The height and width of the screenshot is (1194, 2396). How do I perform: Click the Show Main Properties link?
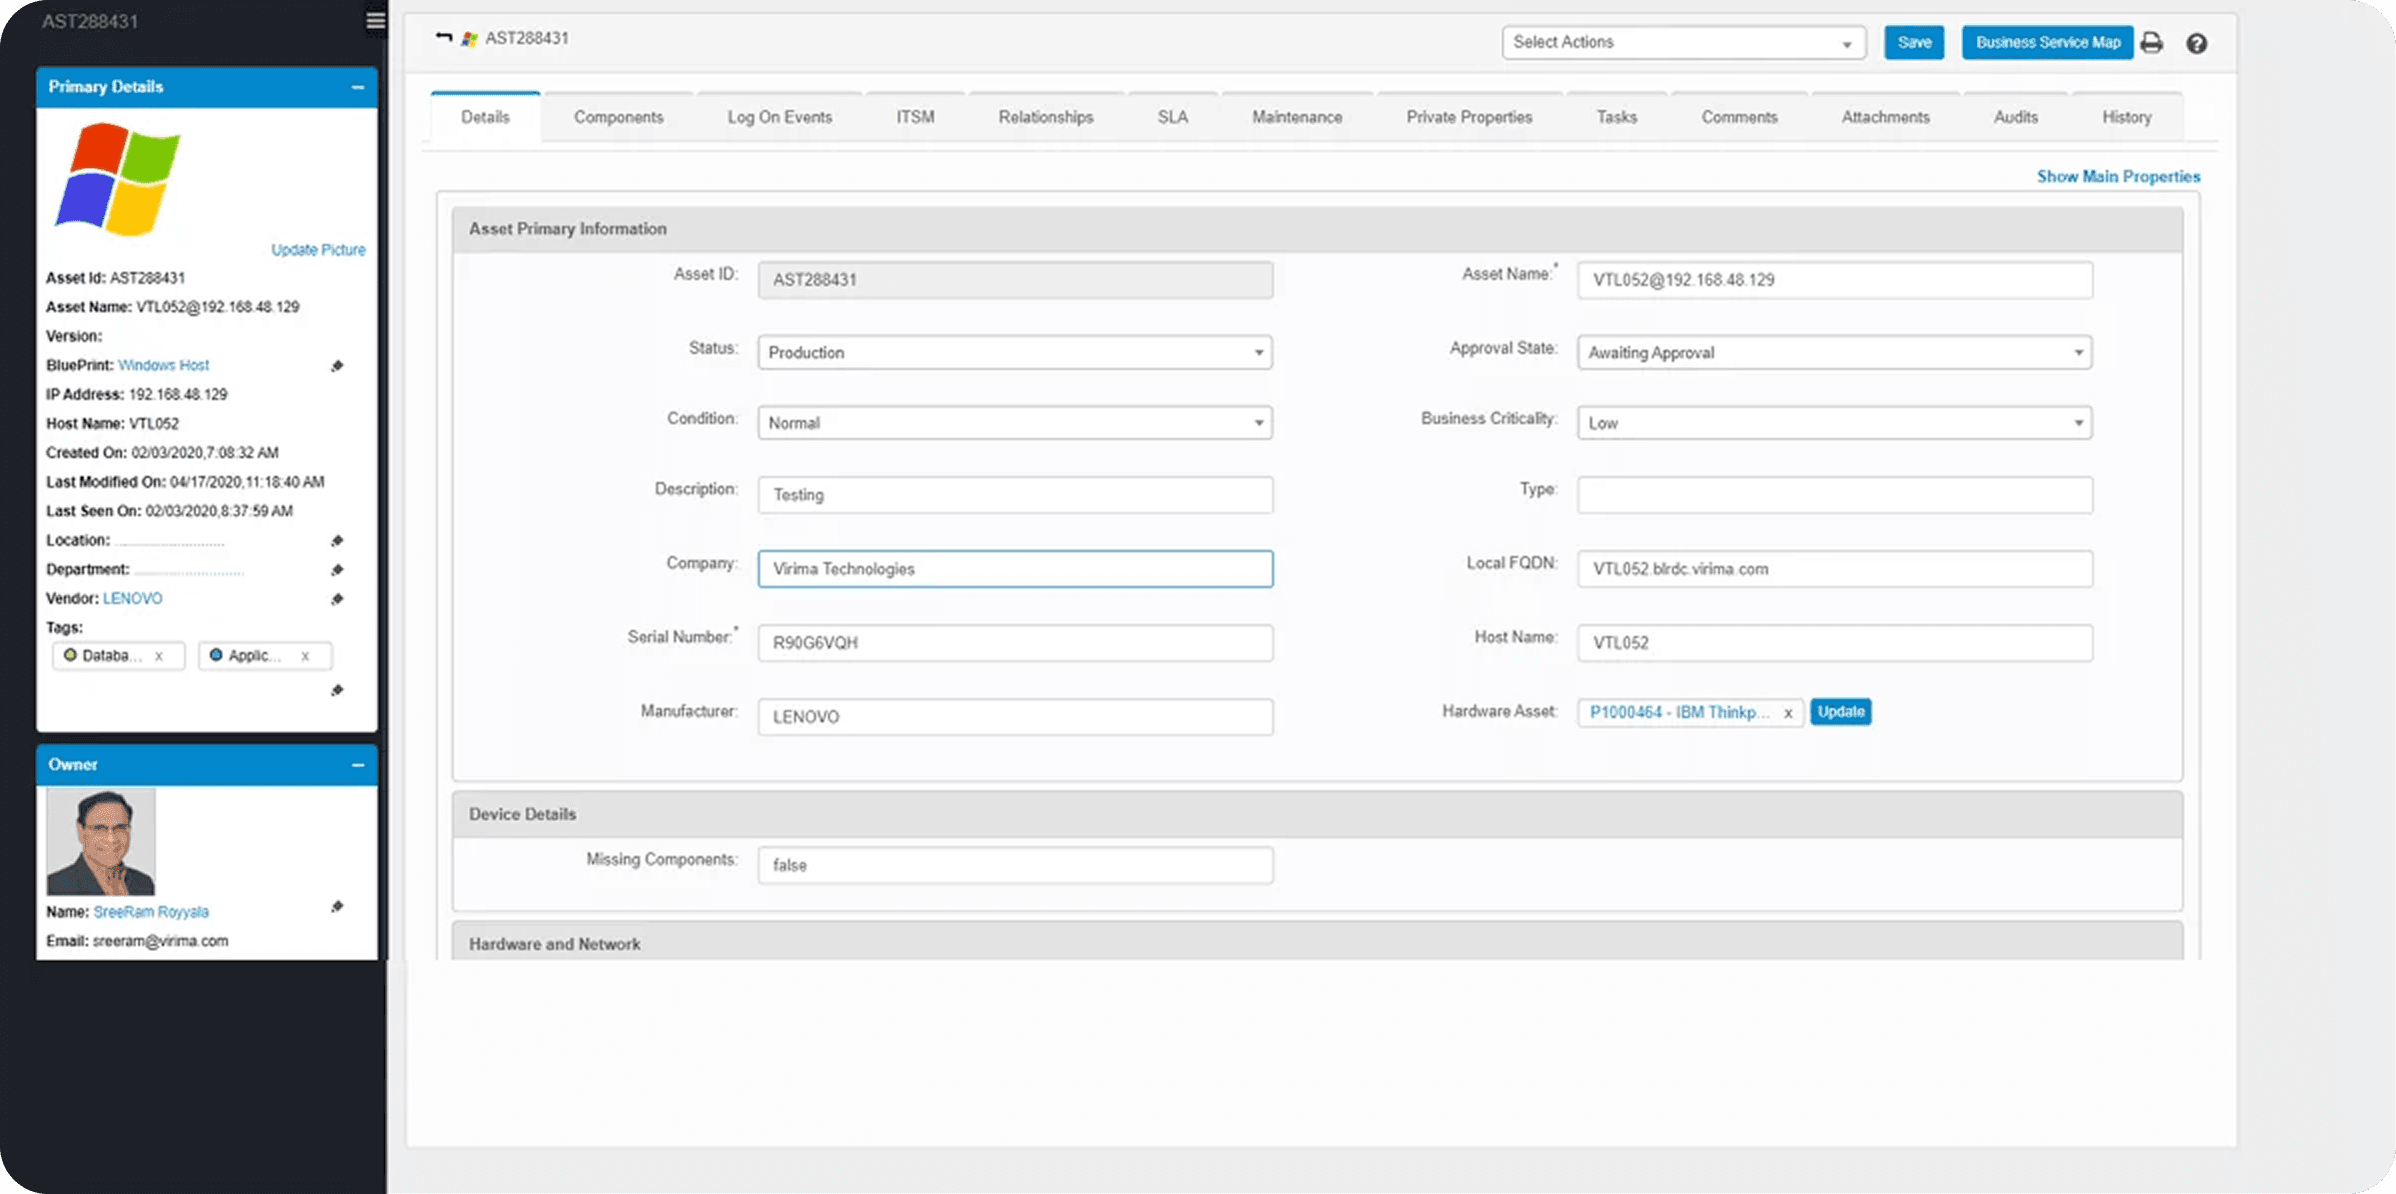coord(2119,177)
